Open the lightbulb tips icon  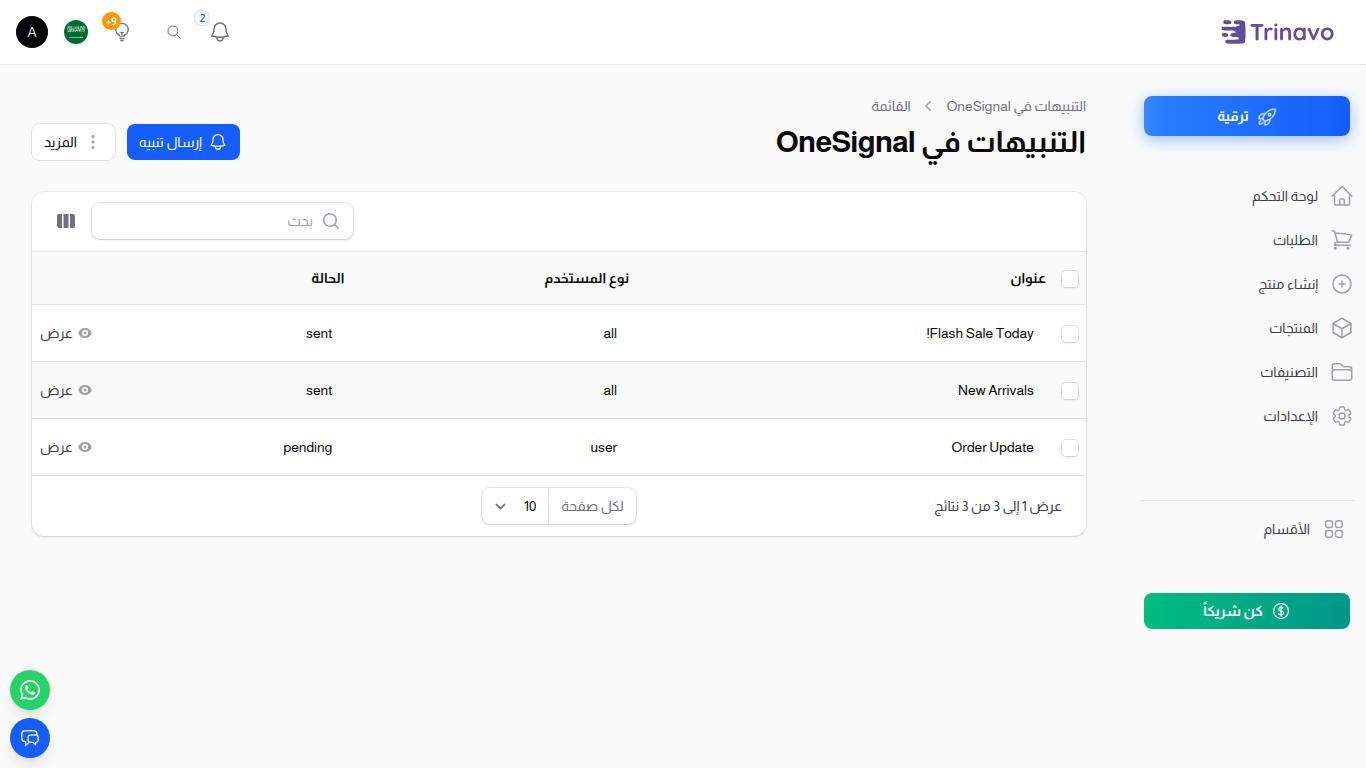pyautogui.click(x=122, y=32)
